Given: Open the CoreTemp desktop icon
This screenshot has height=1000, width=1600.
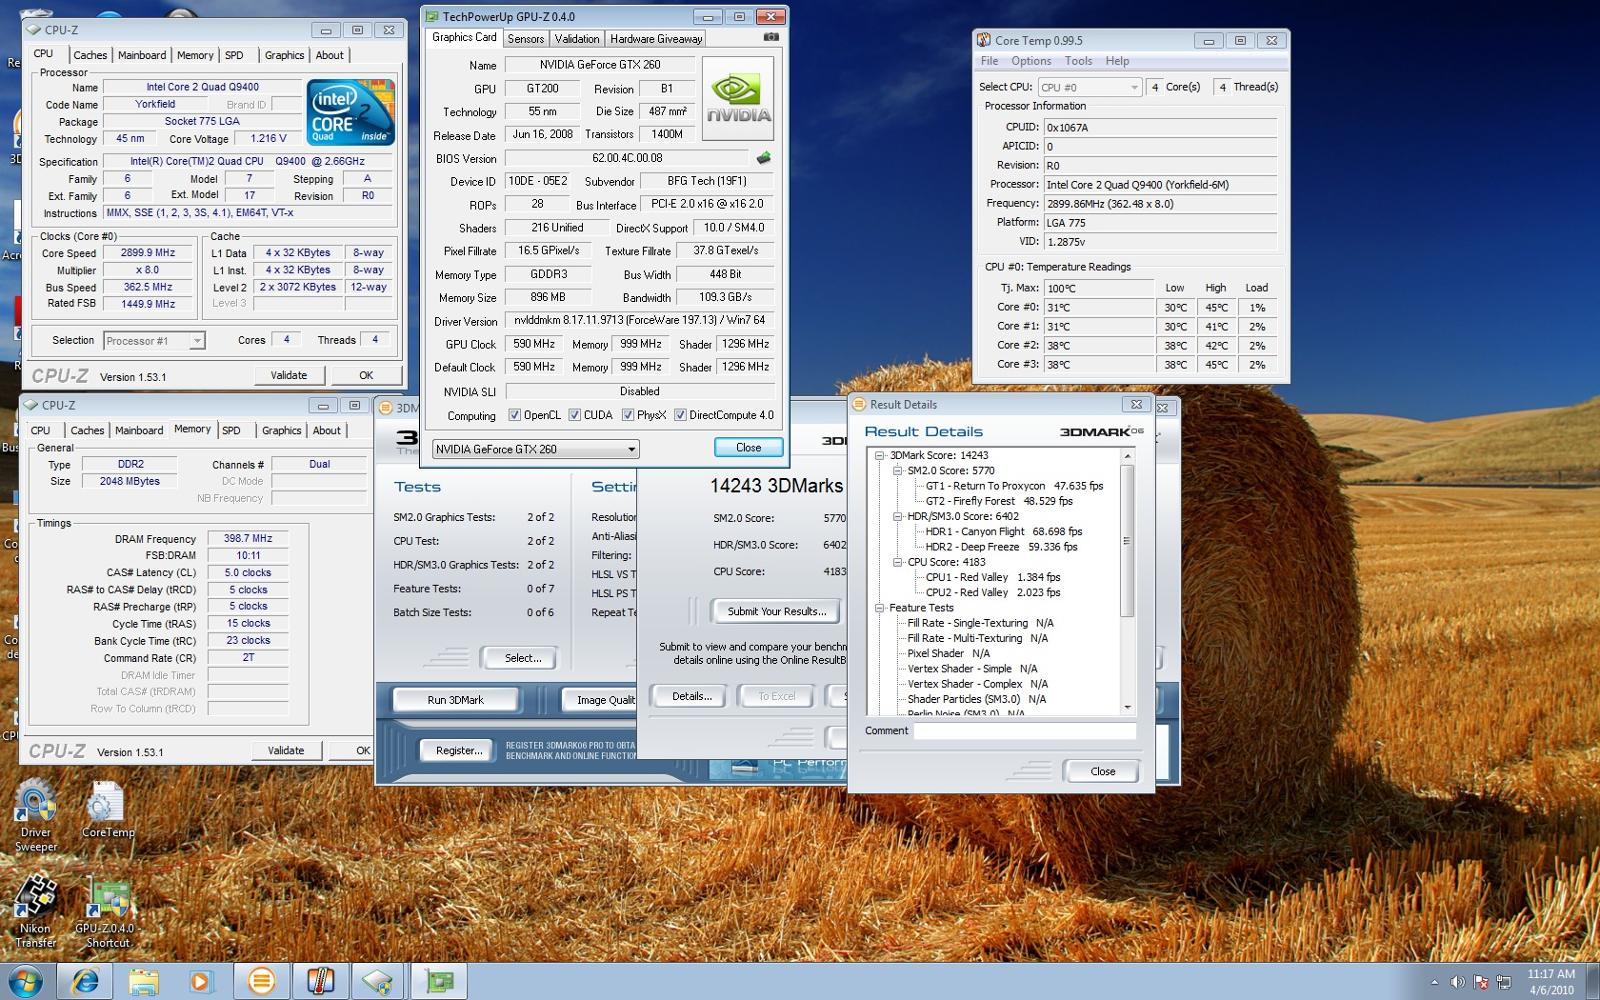Looking at the screenshot, I should pyautogui.click(x=107, y=810).
